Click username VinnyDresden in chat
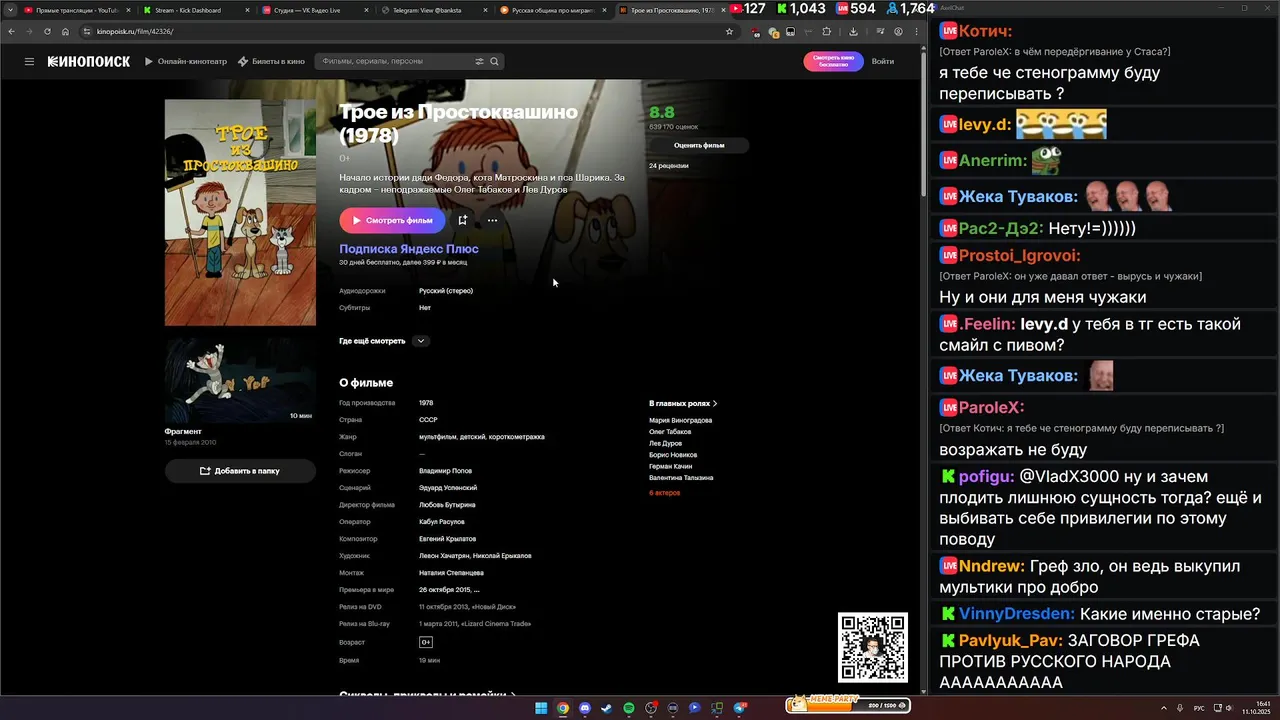Viewport: 1280px width, 720px height. click(x=1017, y=614)
